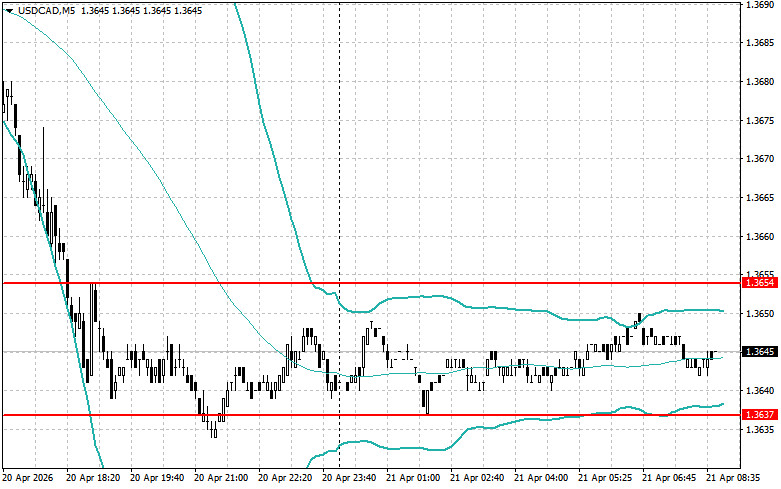This screenshot has height=489, width=781.
Task: Click the '21 Apr 08:35' time label
Action: tap(734, 478)
